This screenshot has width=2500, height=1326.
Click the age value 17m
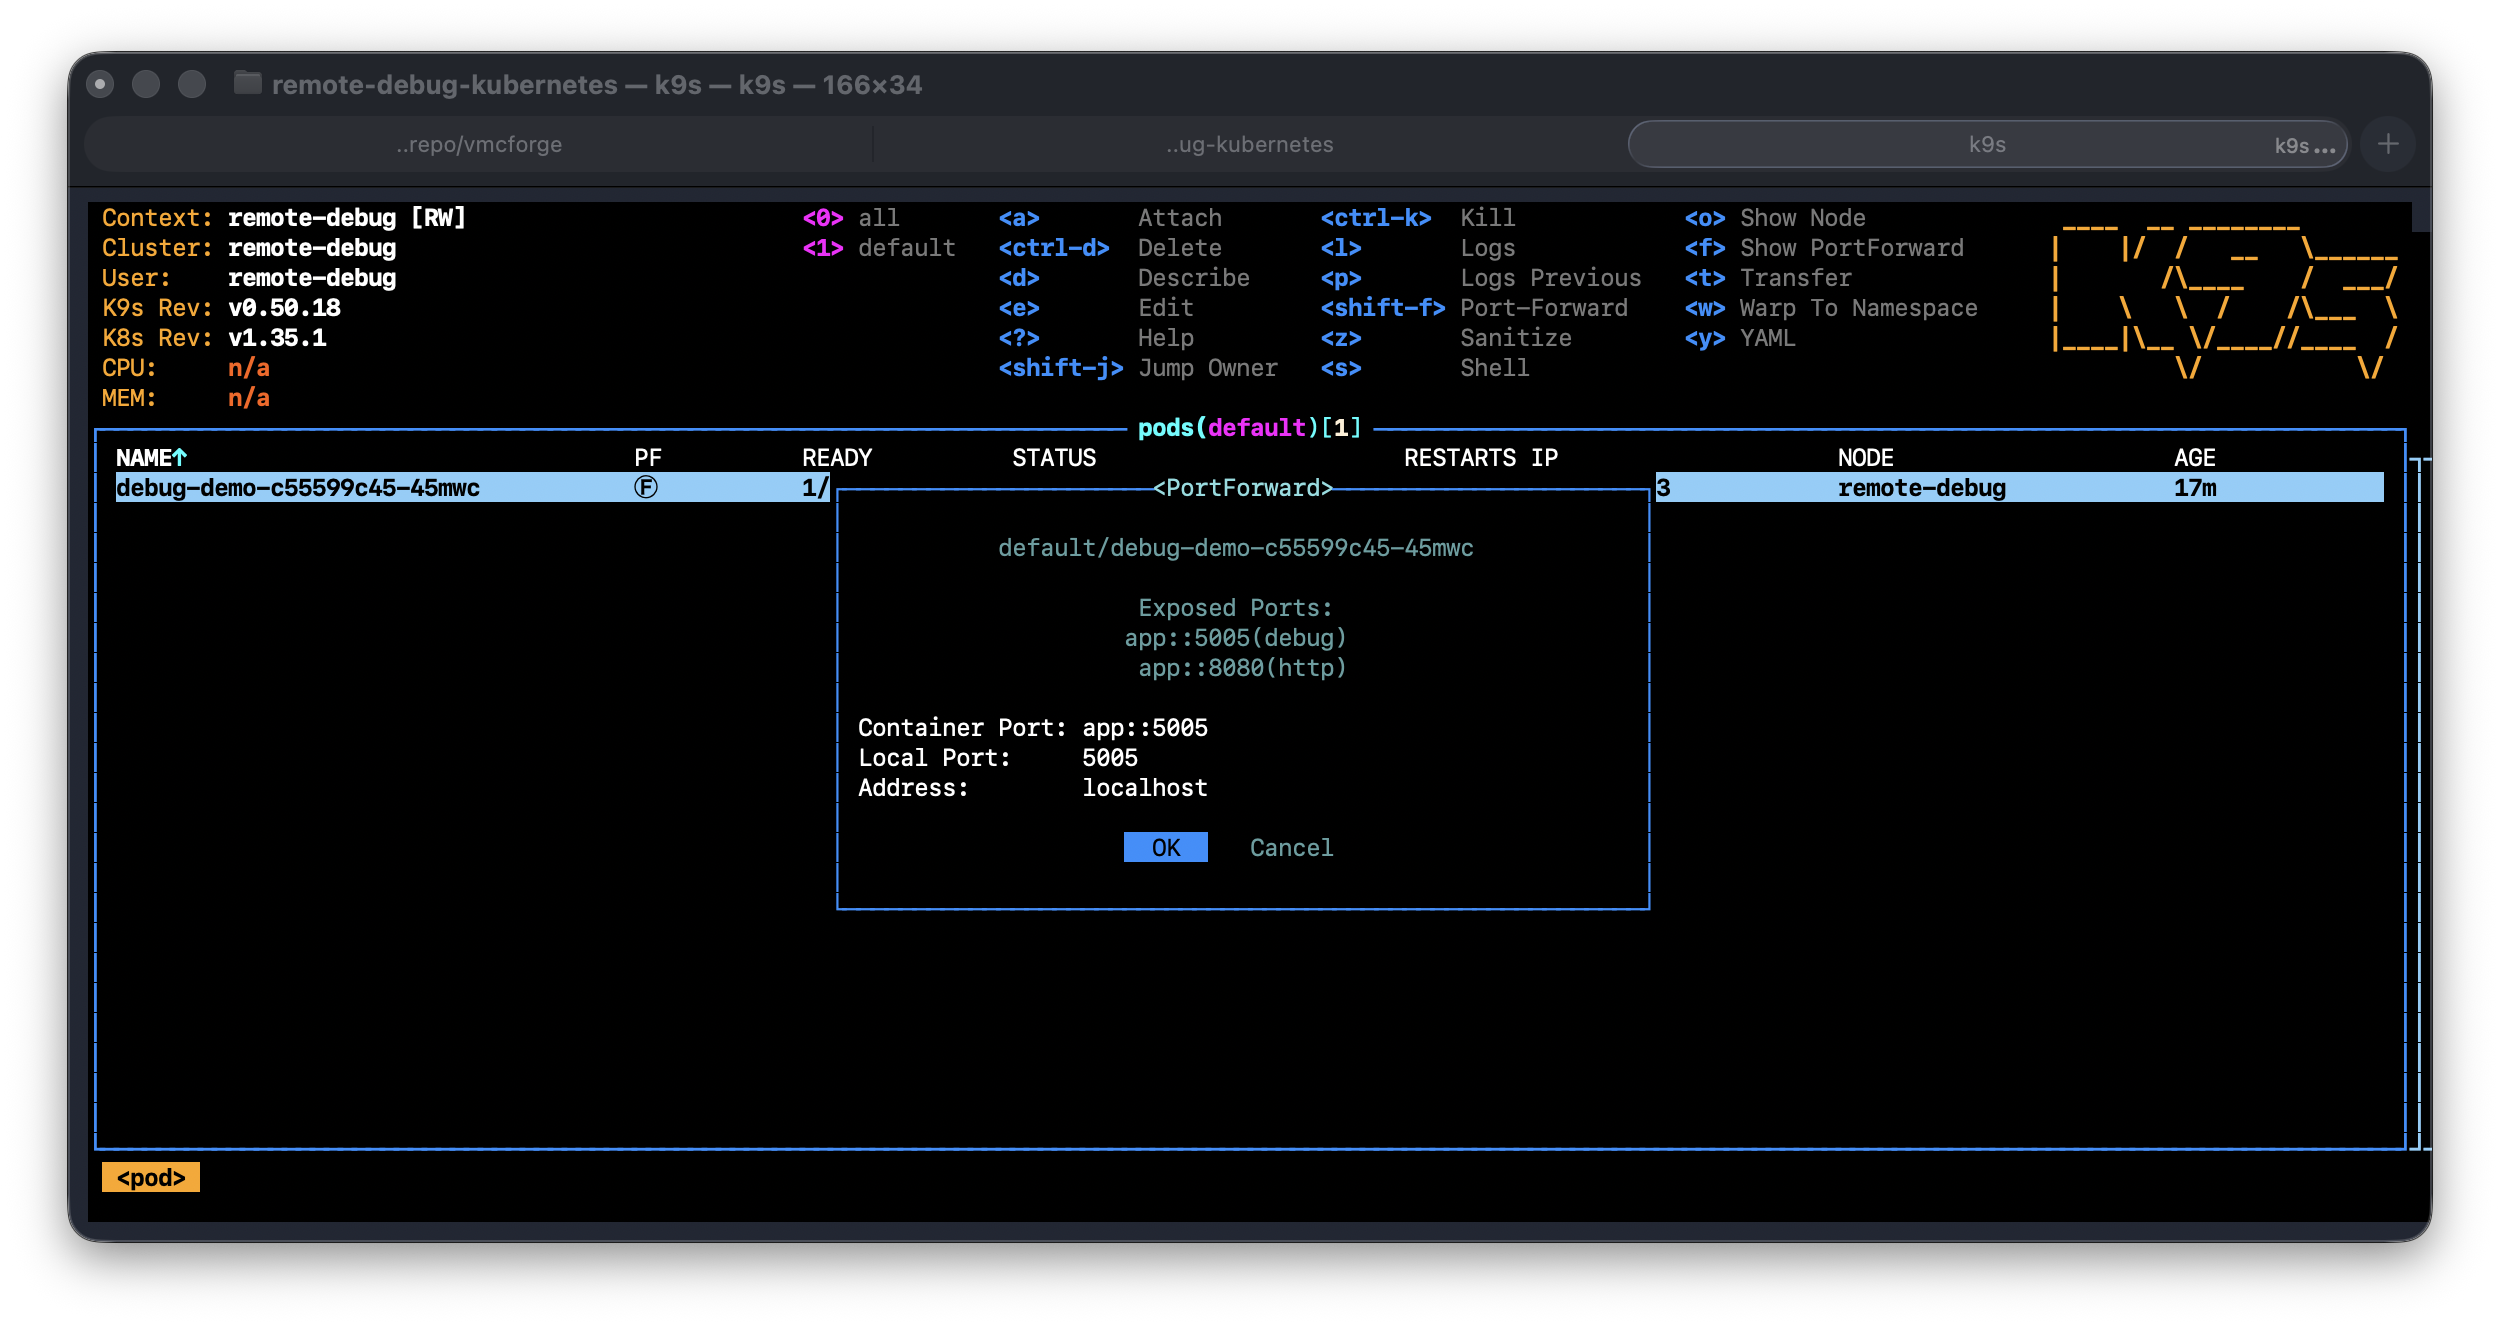pos(2194,487)
